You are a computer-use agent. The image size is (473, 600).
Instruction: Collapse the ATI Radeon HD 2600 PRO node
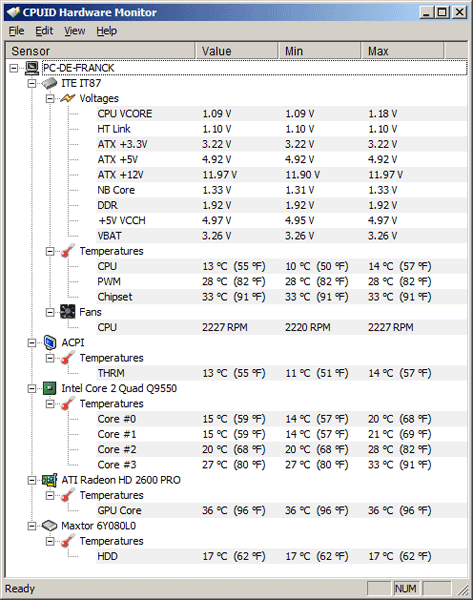(x=32, y=480)
